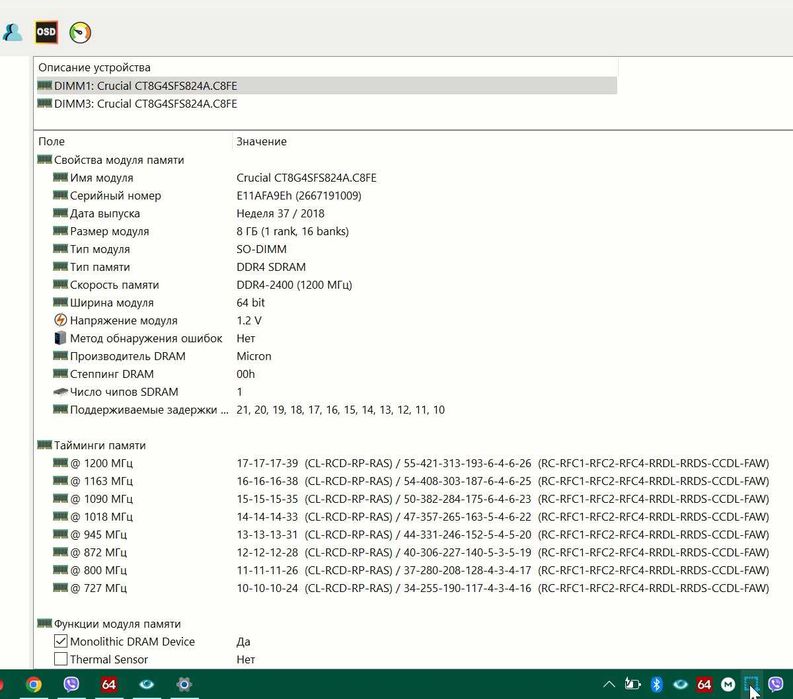Click the icon beside Метод обнаружения ошибок
The image size is (793, 699).
(60, 338)
